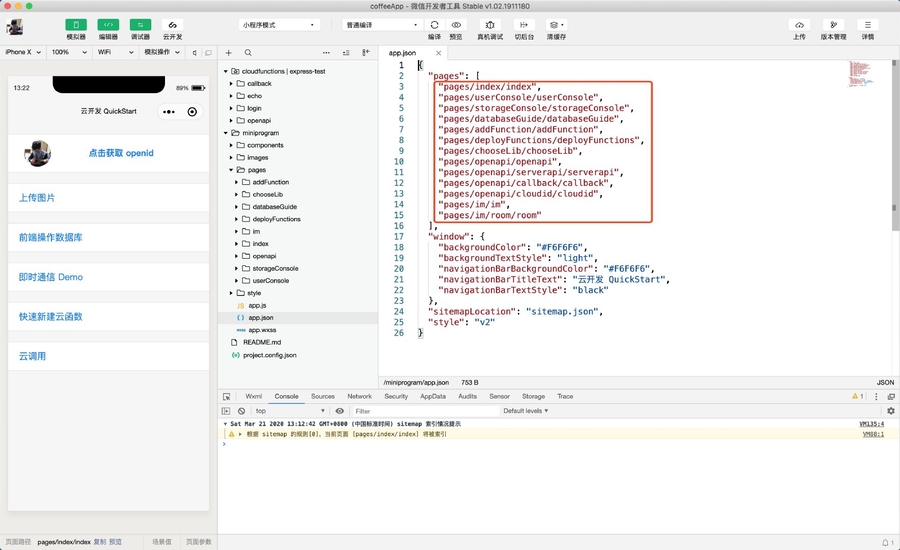The height and width of the screenshot is (550, 900).
Task: Open the 小程序模式 mode dropdown
Action: [x=279, y=25]
